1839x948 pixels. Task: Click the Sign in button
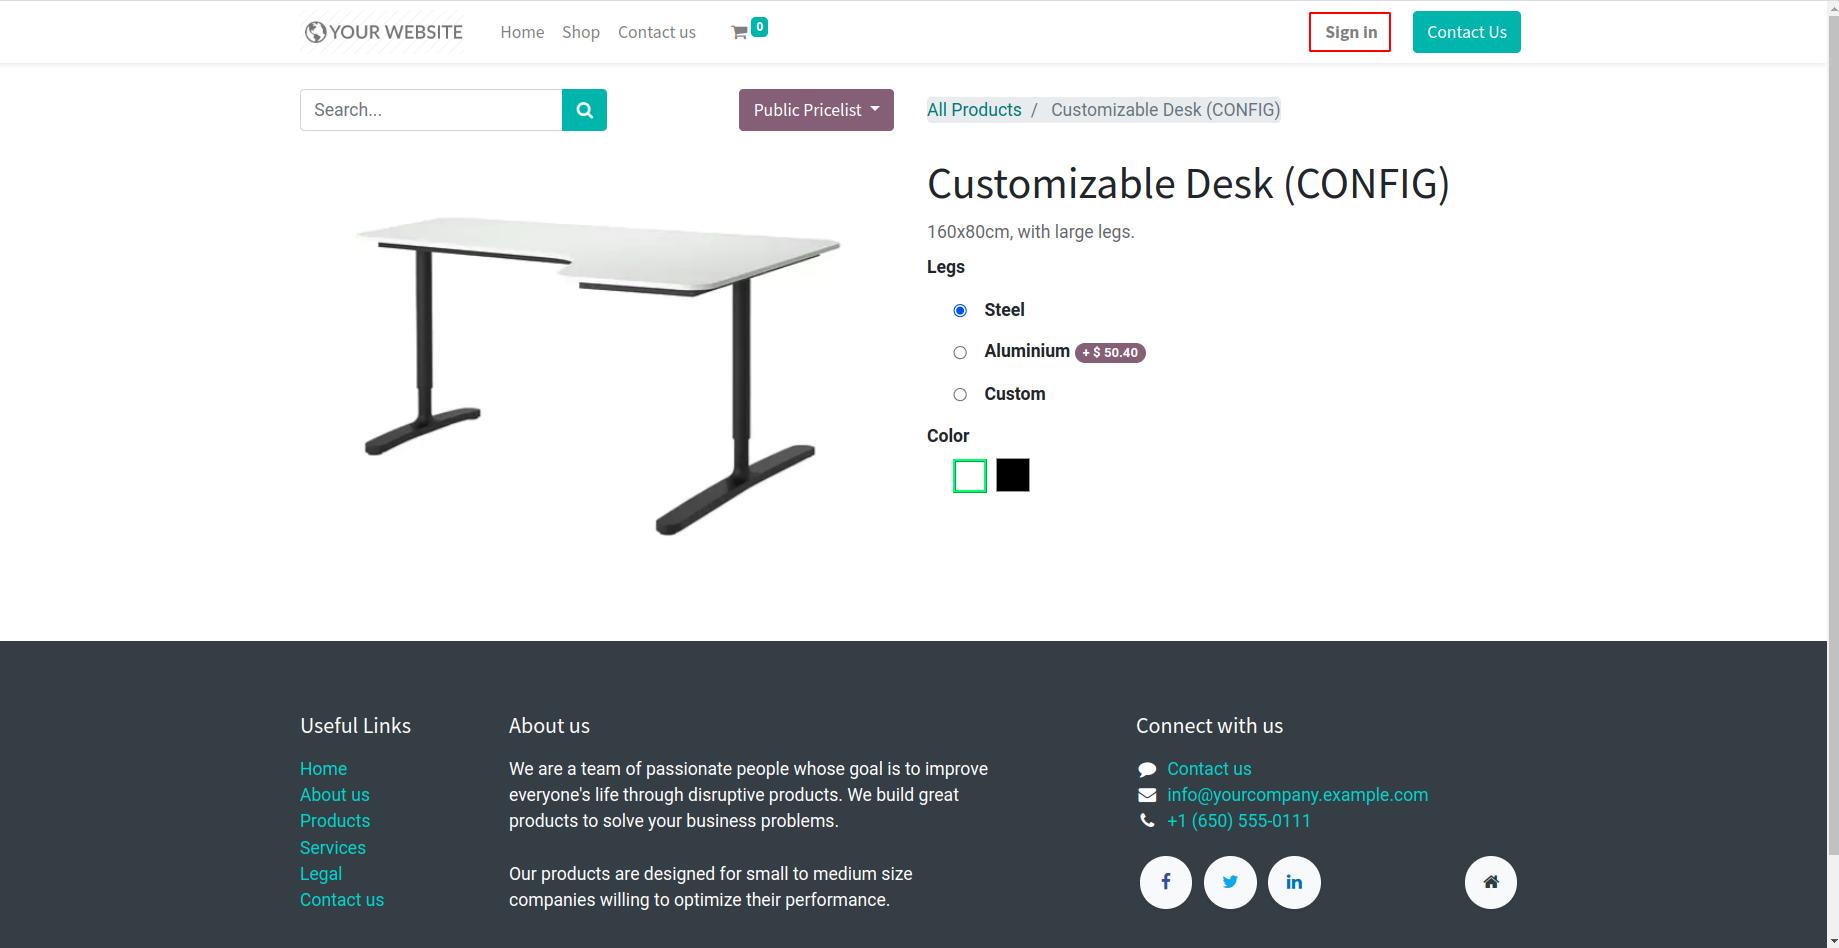(1350, 32)
